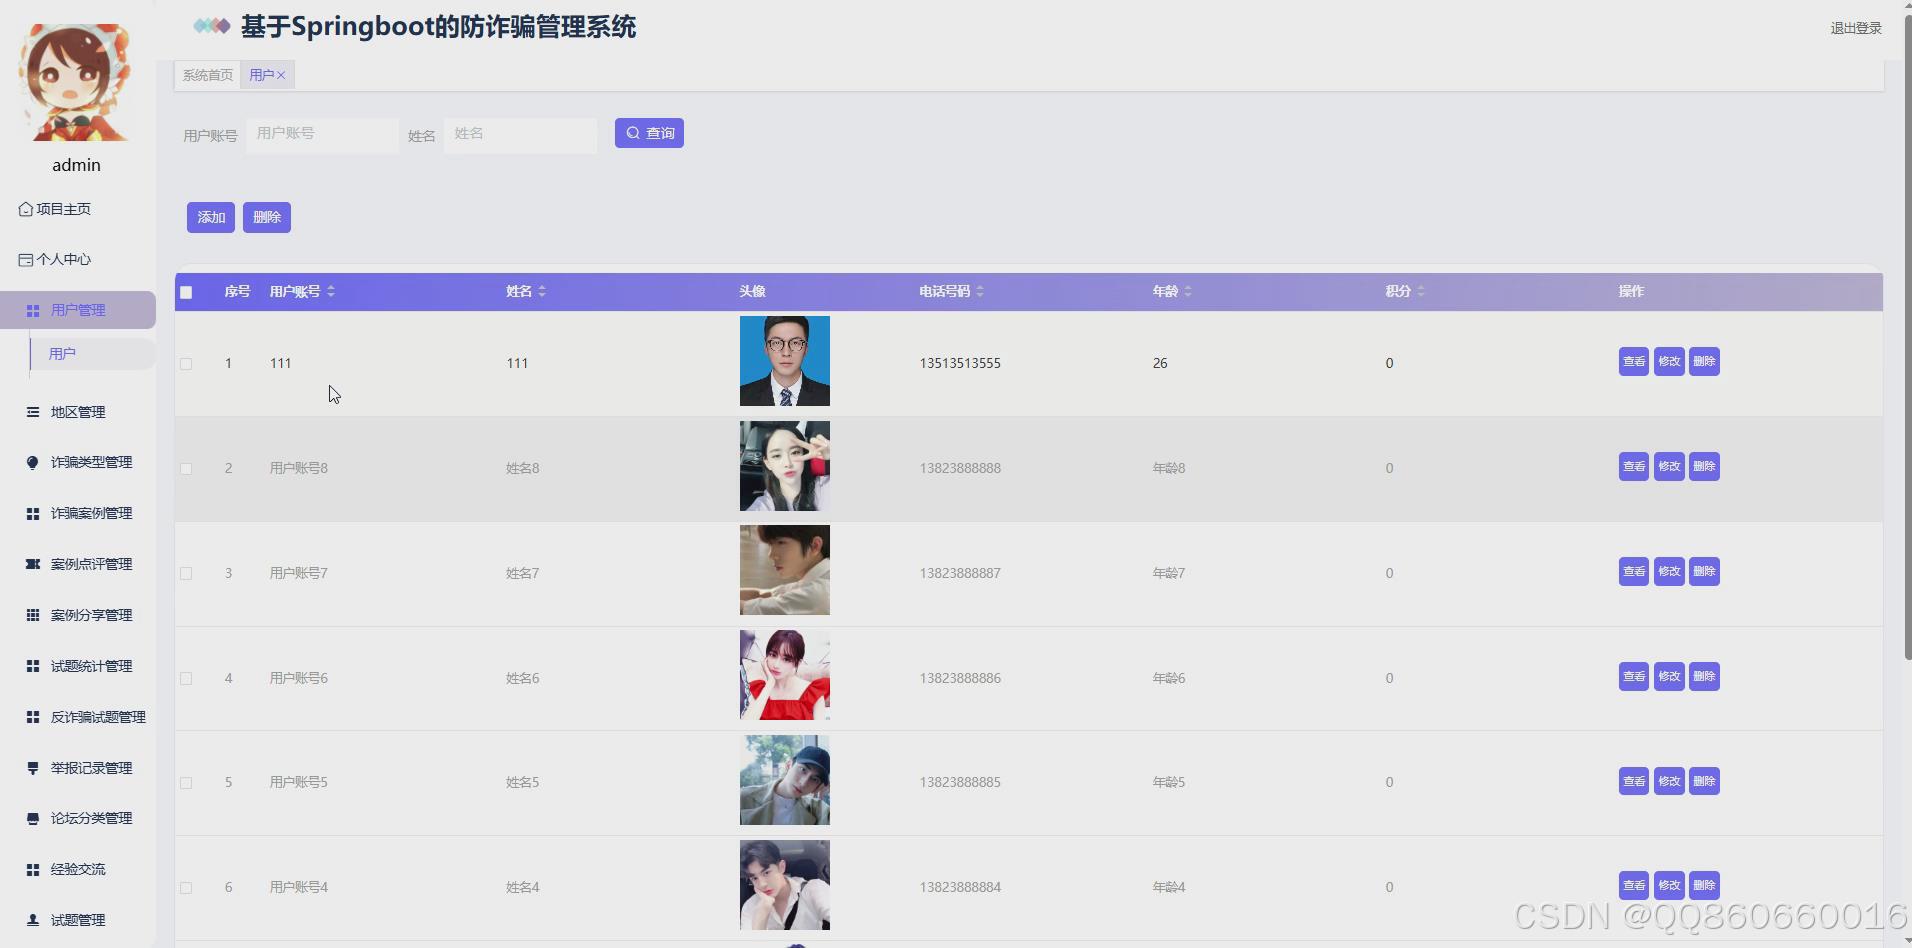
Task: Open 经验交流 in the sidebar
Action: tap(78, 870)
